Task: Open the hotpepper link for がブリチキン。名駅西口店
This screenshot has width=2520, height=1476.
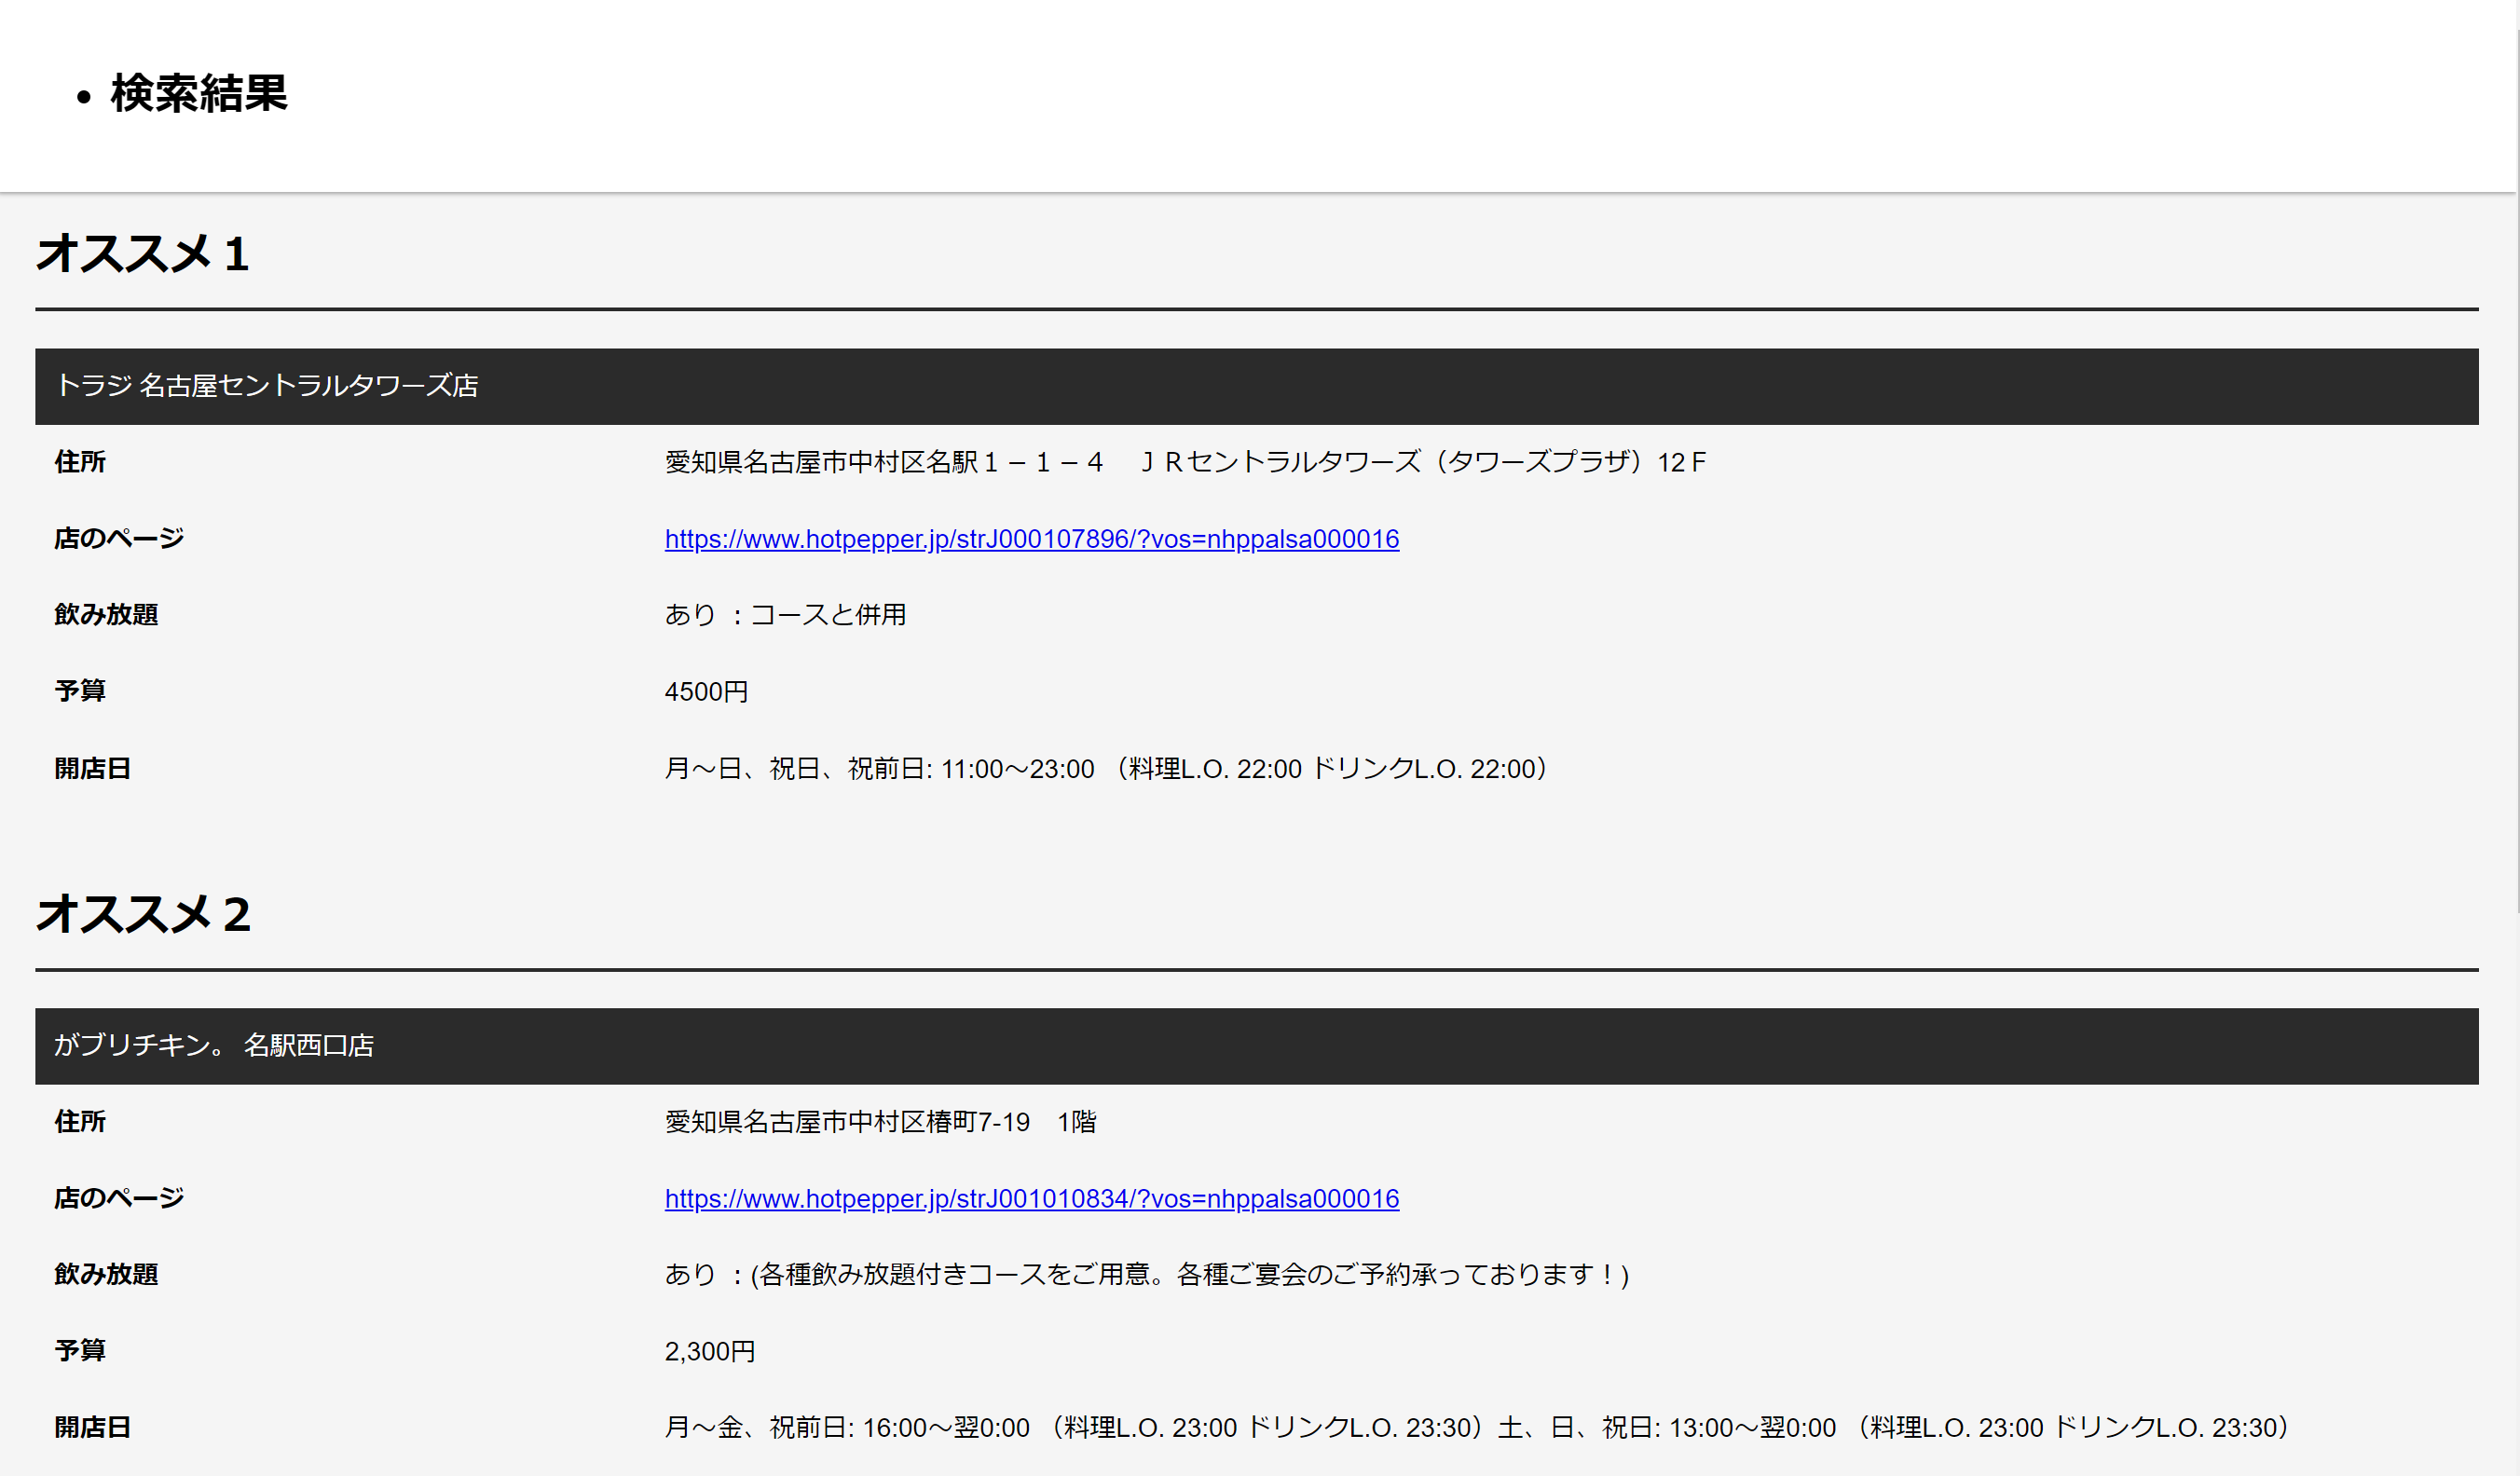Action: pyautogui.click(x=1032, y=1198)
